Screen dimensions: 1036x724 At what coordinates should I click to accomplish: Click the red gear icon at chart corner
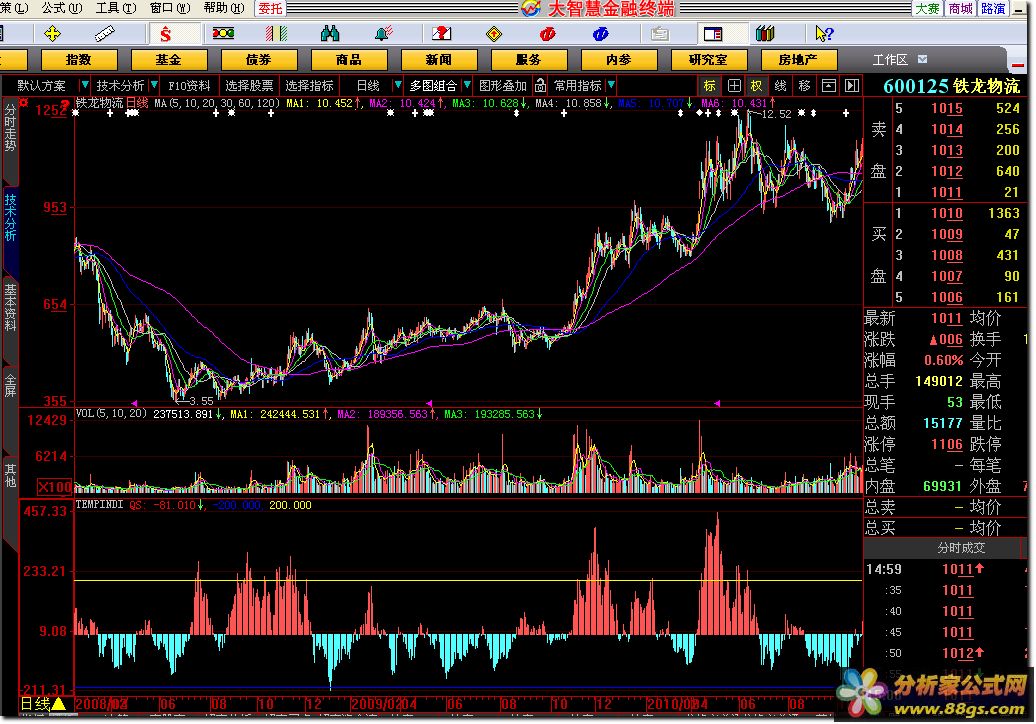click(x=24, y=102)
